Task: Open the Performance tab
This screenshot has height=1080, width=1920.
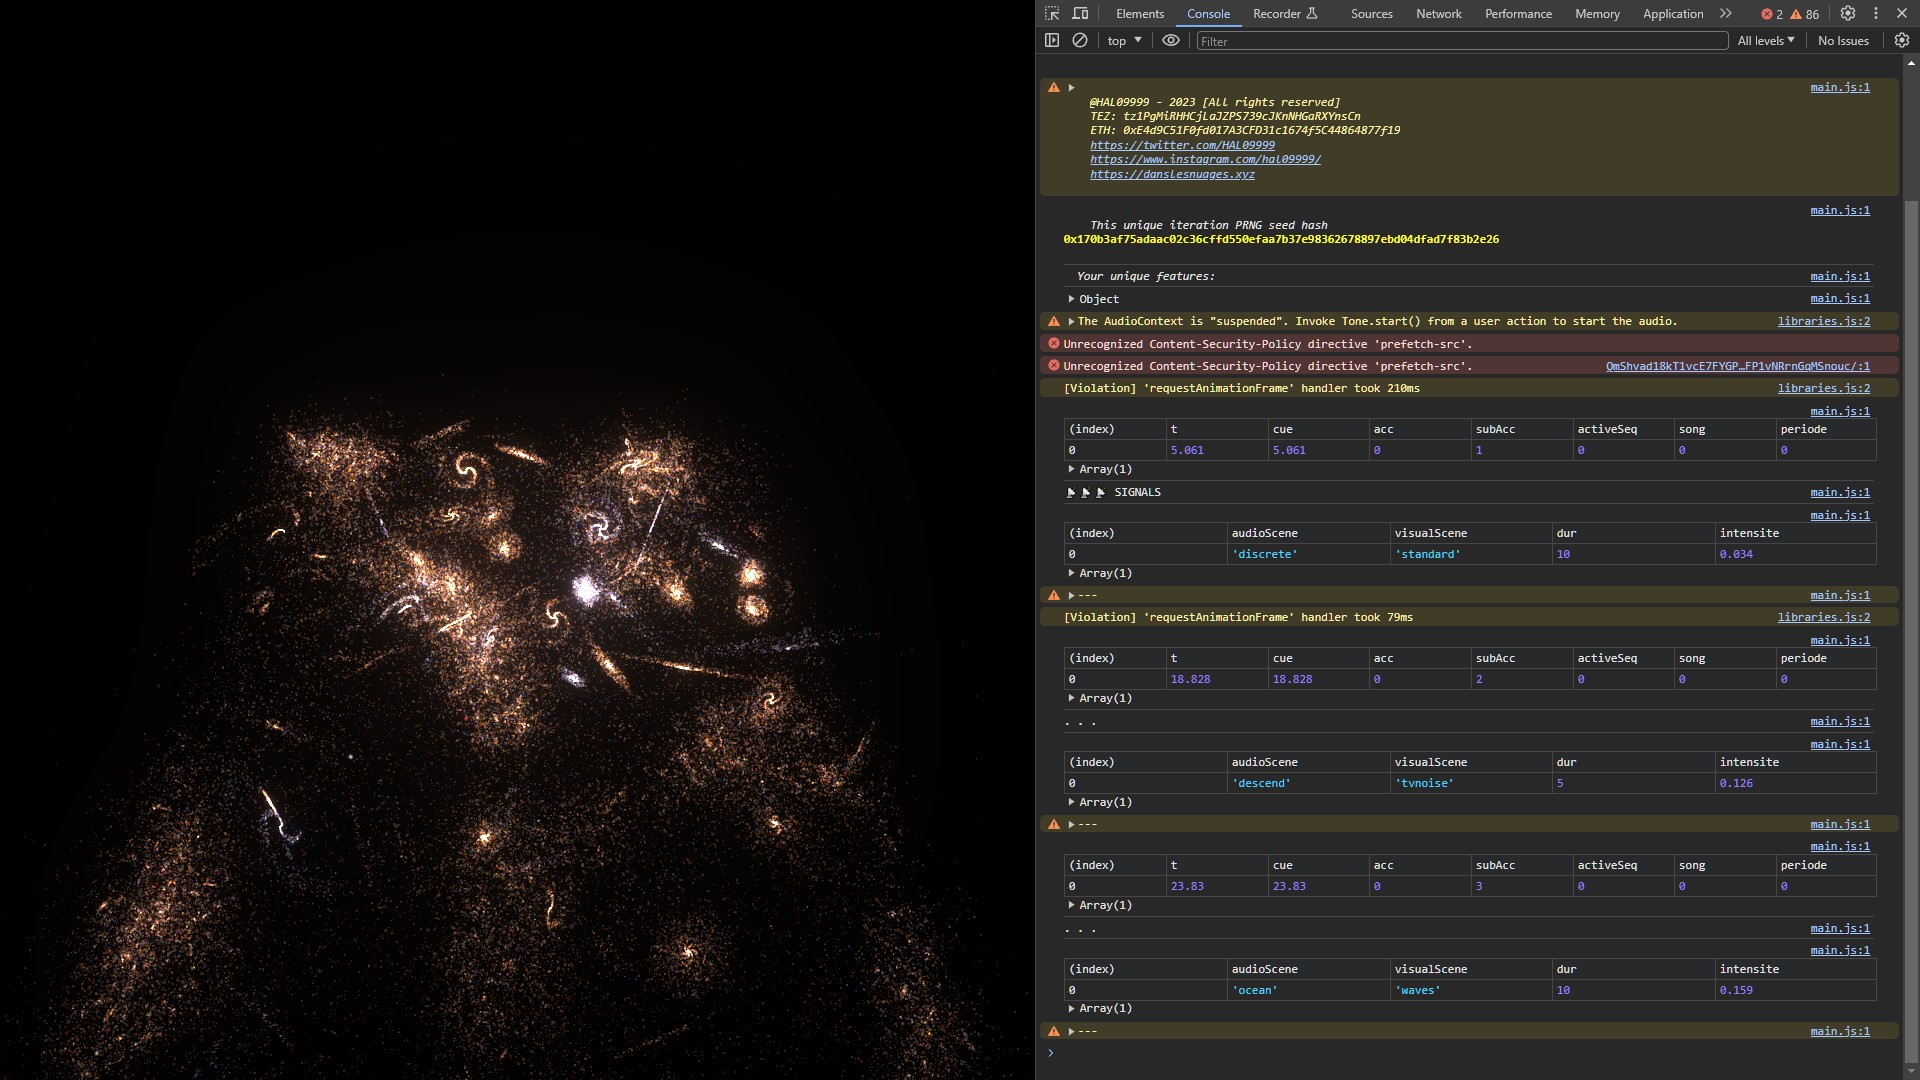Action: click(1518, 14)
